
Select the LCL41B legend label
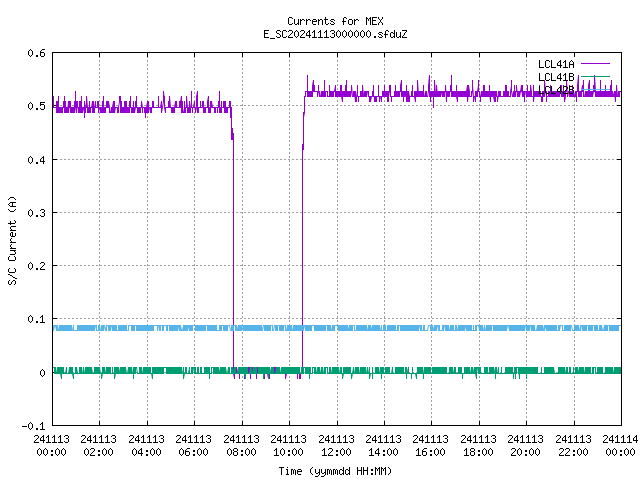(556, 77)
